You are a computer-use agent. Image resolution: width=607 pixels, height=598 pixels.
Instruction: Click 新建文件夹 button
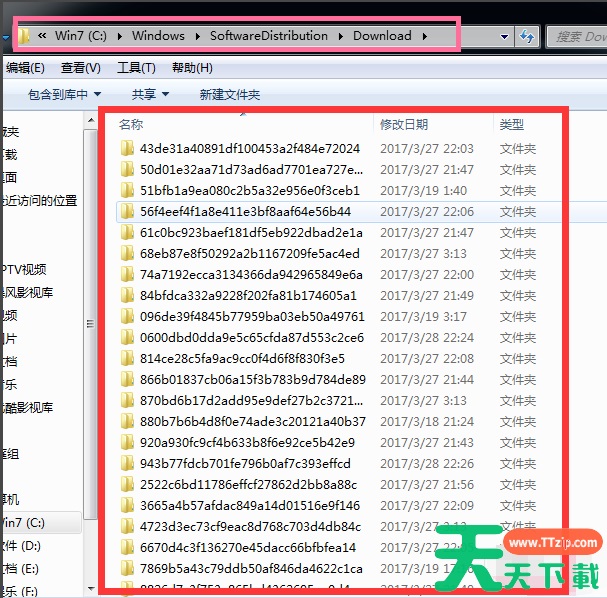pyautogui.click(x=230, y=94)
